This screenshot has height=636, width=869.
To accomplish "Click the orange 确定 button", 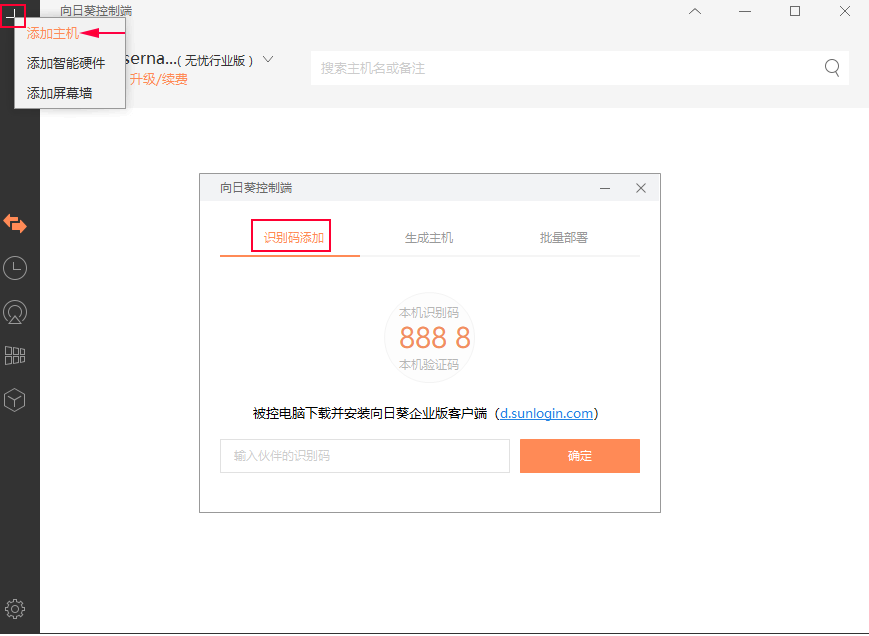I will pyautogui.click(x=580, y=456).
